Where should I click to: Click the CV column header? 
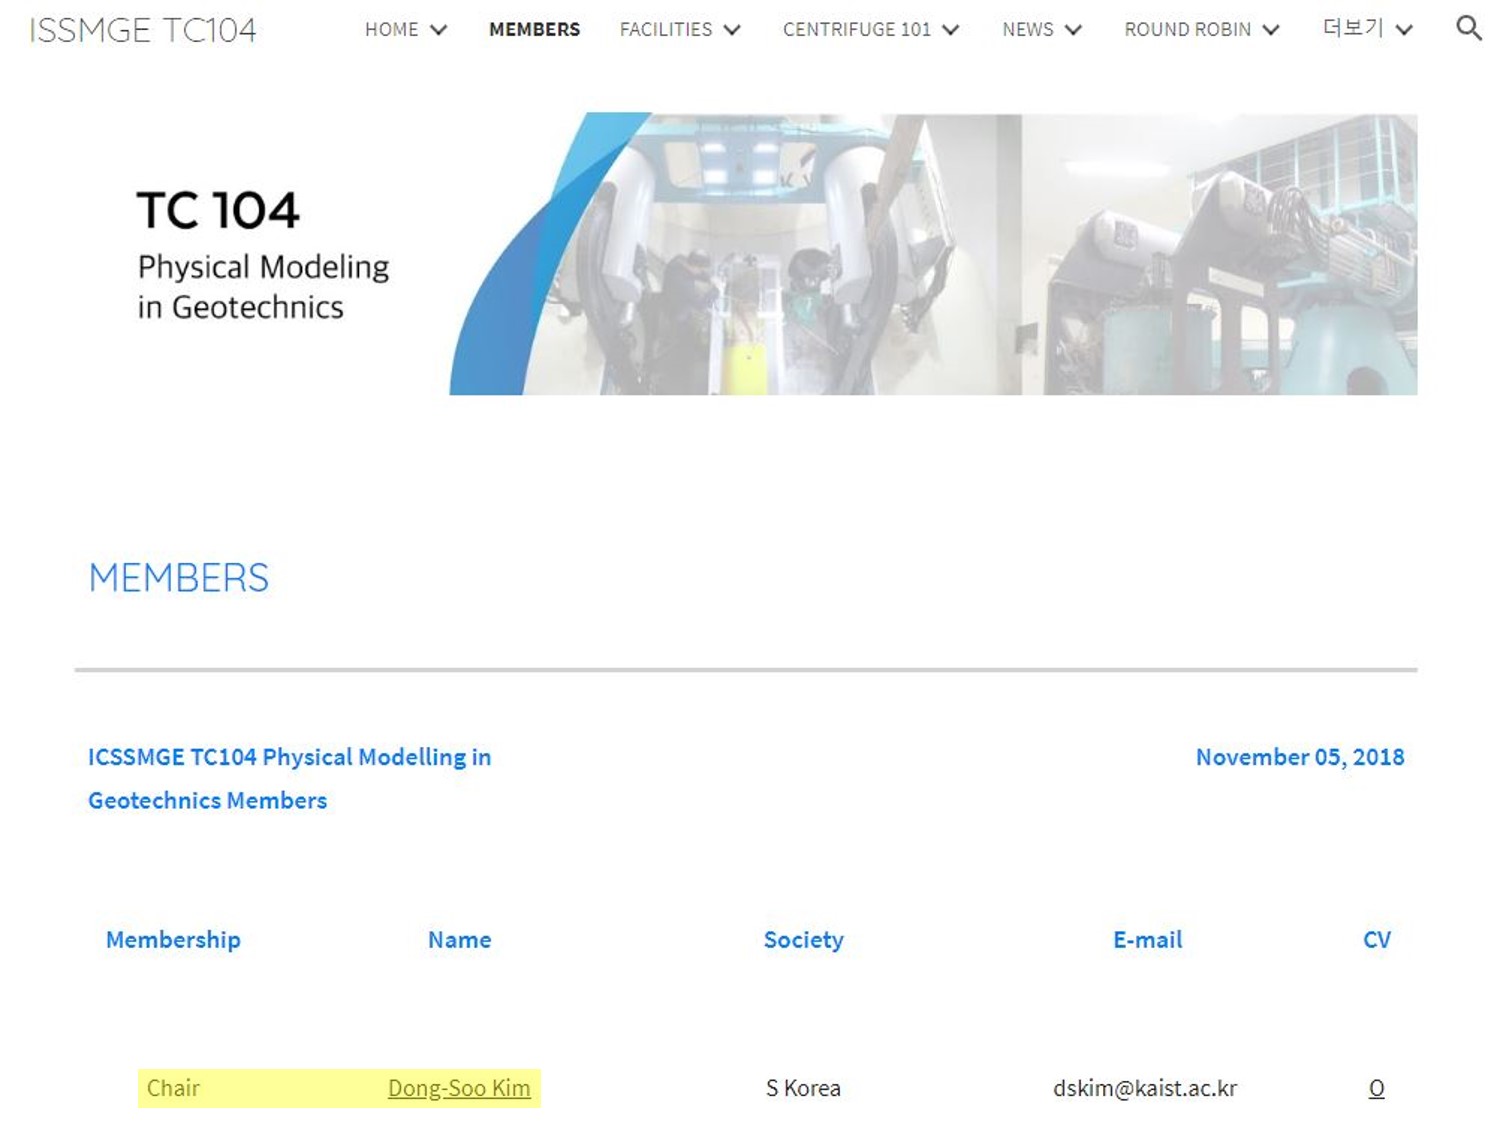click(1377, 940)
